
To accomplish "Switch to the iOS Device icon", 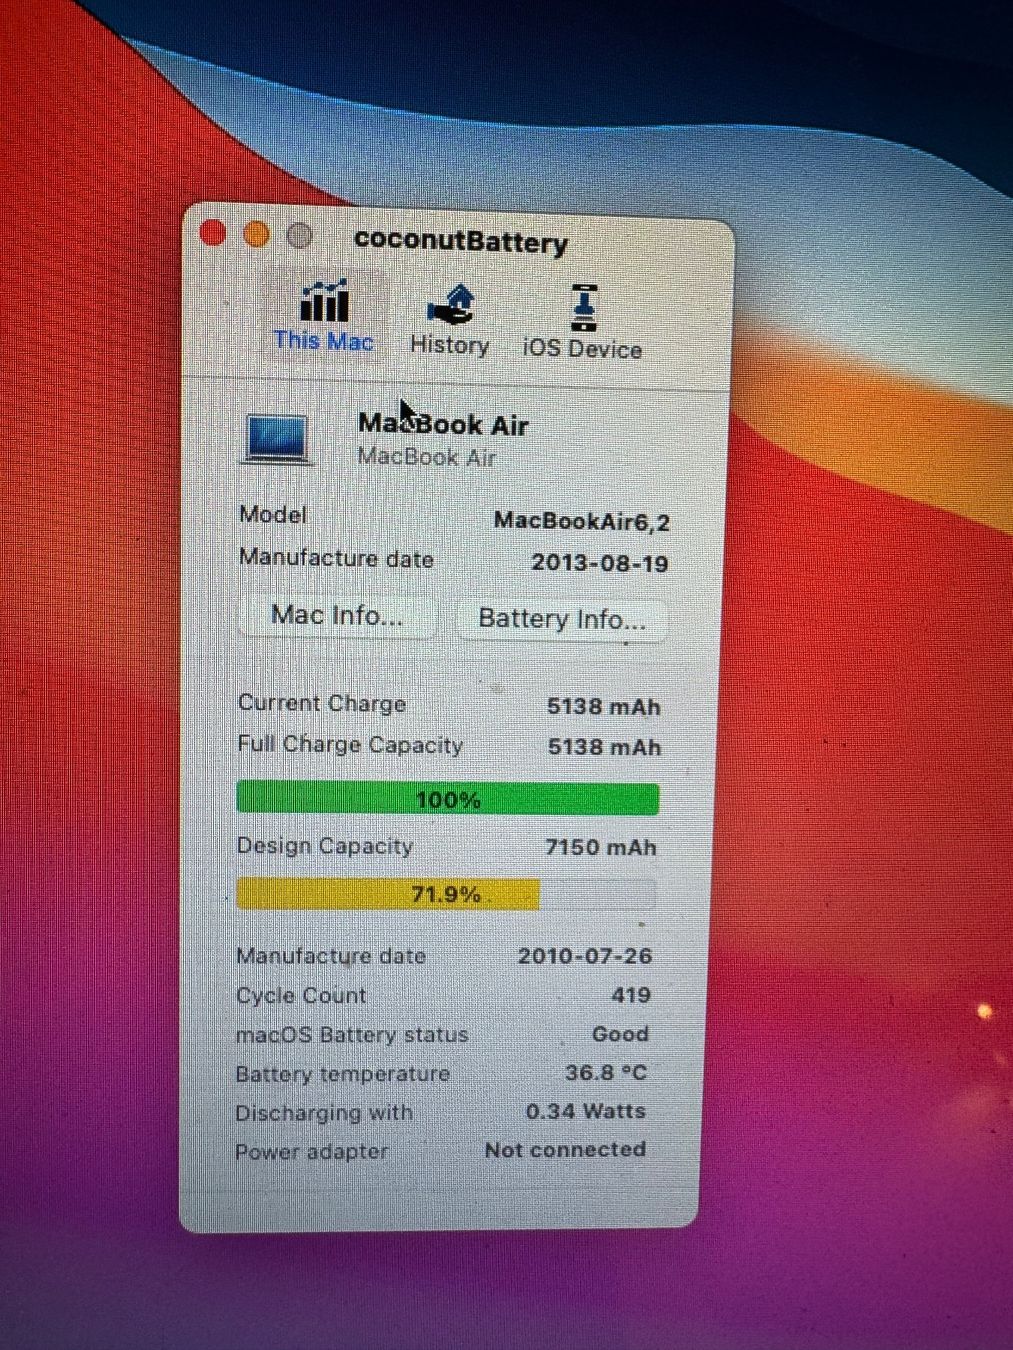I will click(583, 308).
